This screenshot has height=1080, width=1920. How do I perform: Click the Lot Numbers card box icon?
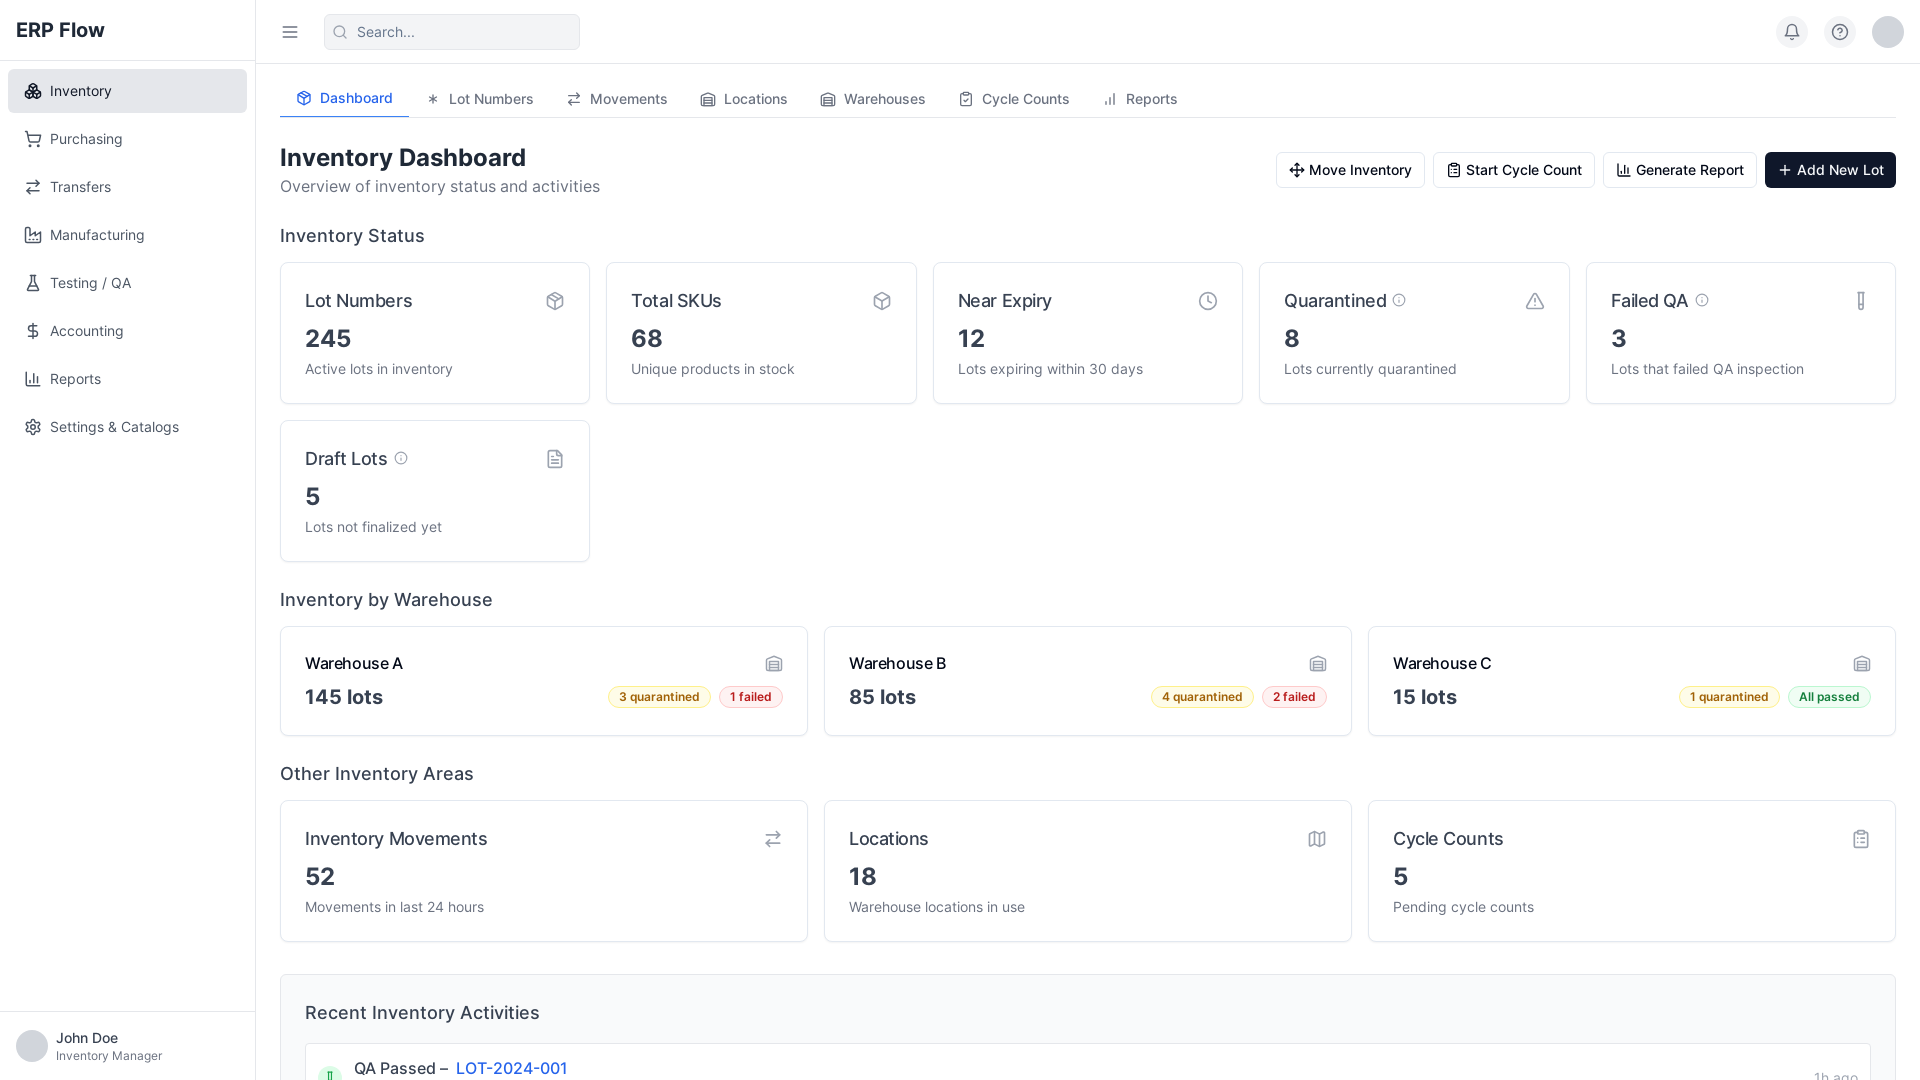click(555, 301)
